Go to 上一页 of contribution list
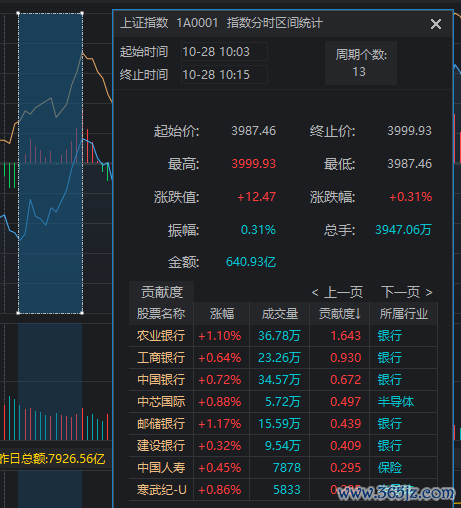461x508 pixels. [337, 292]
